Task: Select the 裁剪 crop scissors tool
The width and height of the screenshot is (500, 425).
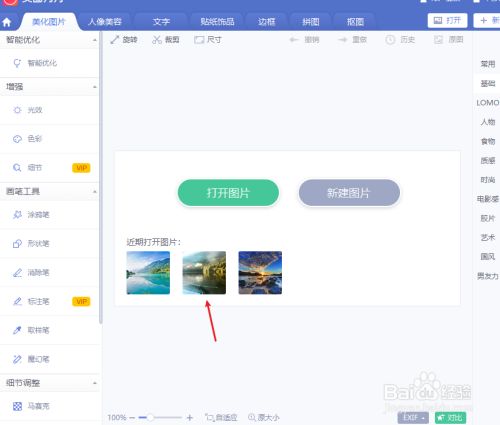Action: pyautogui.click(x=166, y=40)
